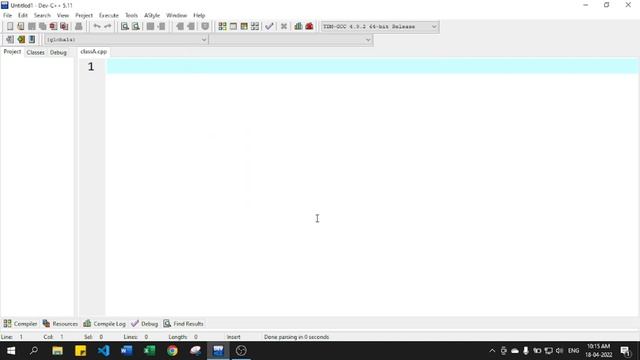Open the Search menu
Screen dimensions: 640x360
(42, 16)
